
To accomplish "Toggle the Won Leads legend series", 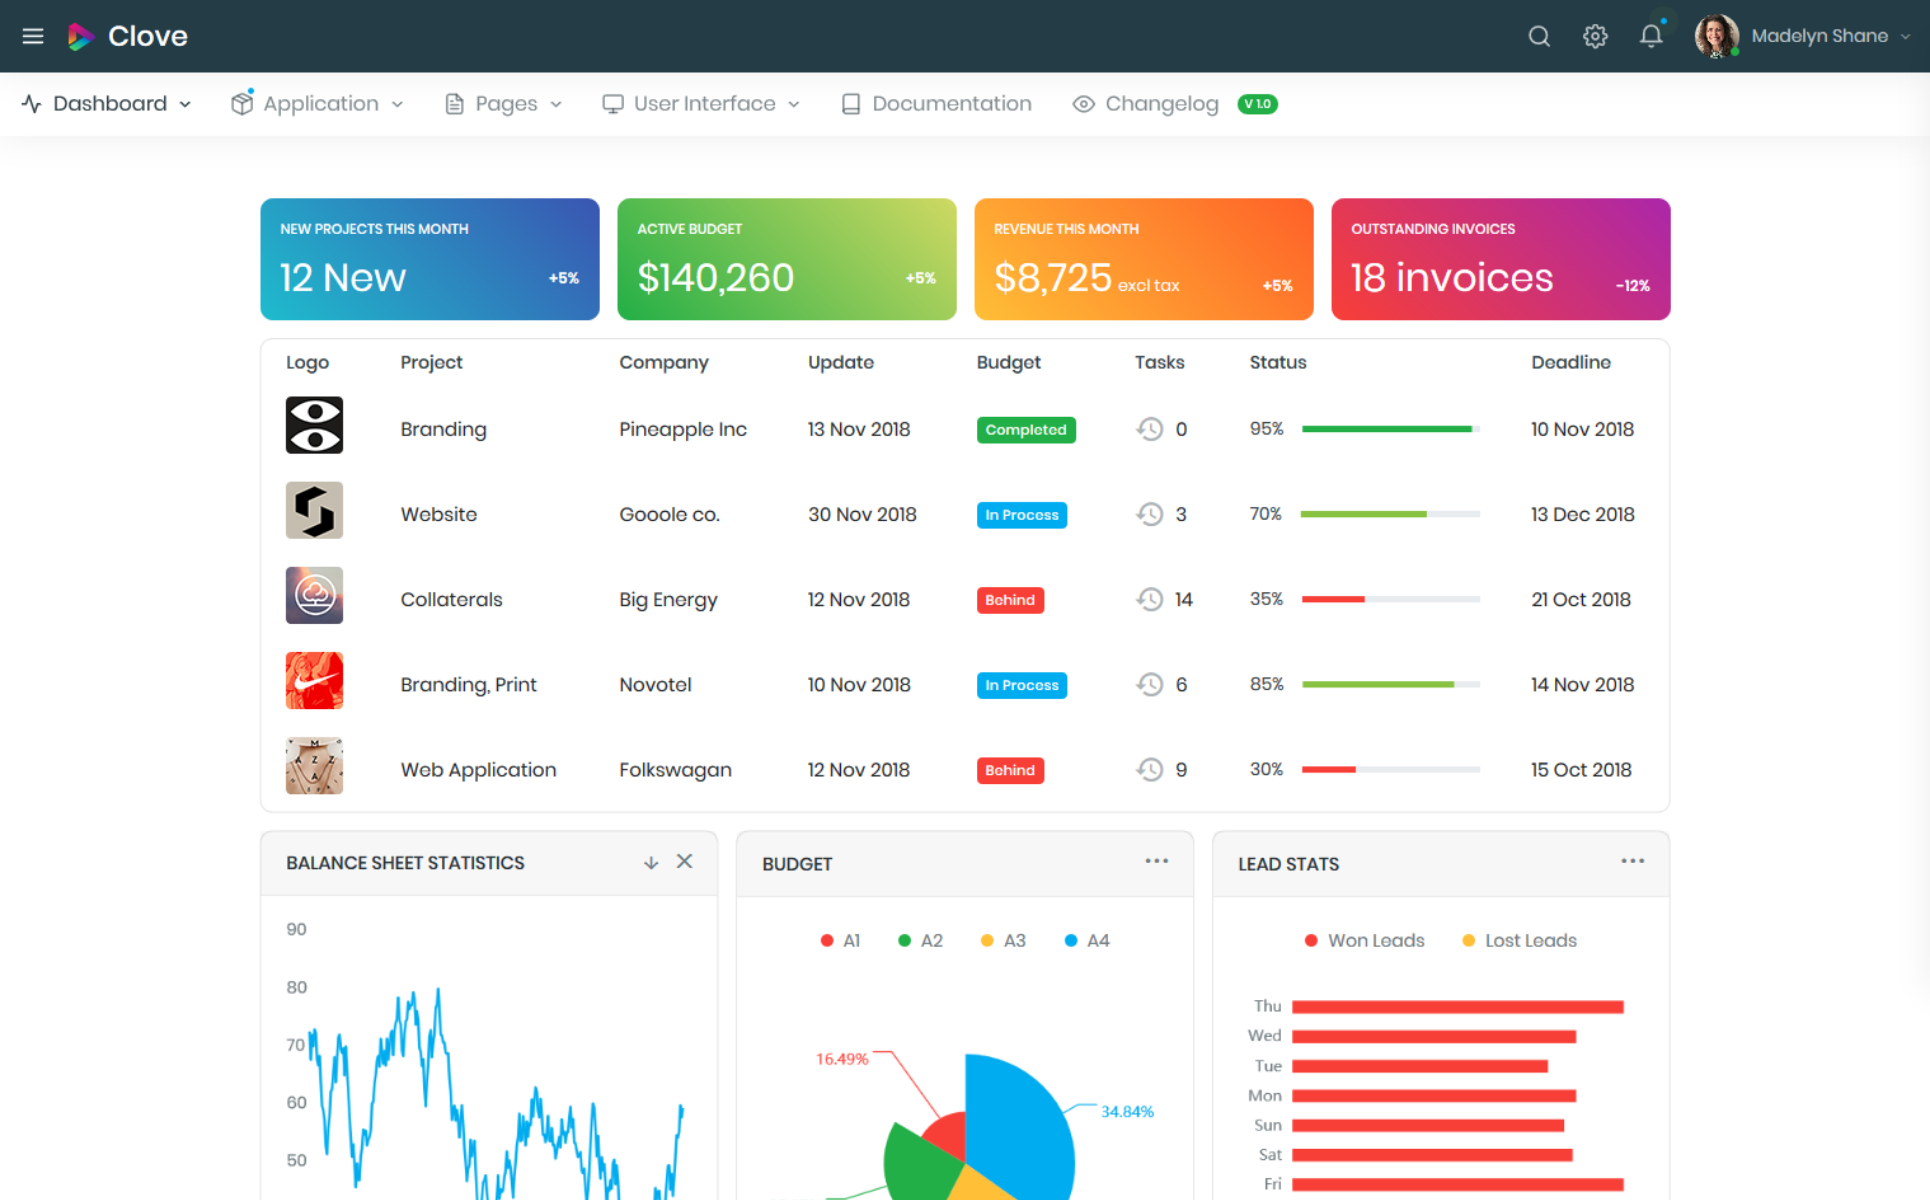I will [x=1365, y=941].
